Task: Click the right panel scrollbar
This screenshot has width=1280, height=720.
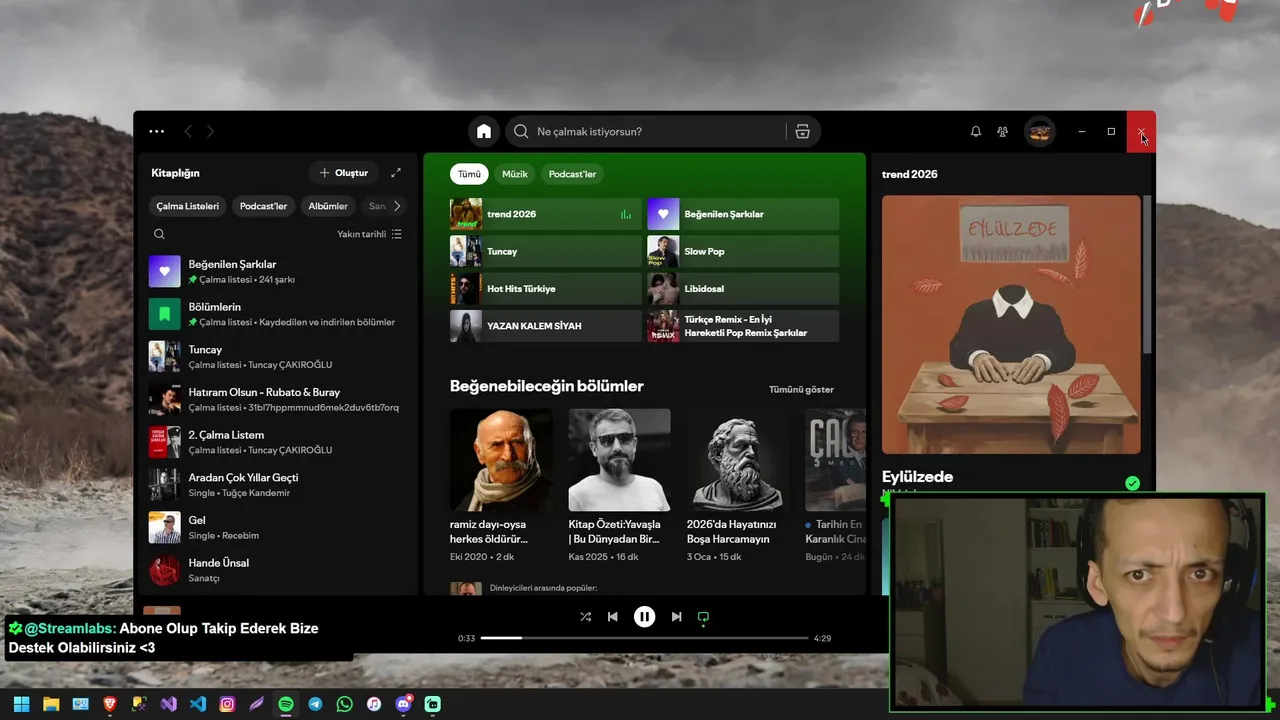Action: click(1148, 275)
